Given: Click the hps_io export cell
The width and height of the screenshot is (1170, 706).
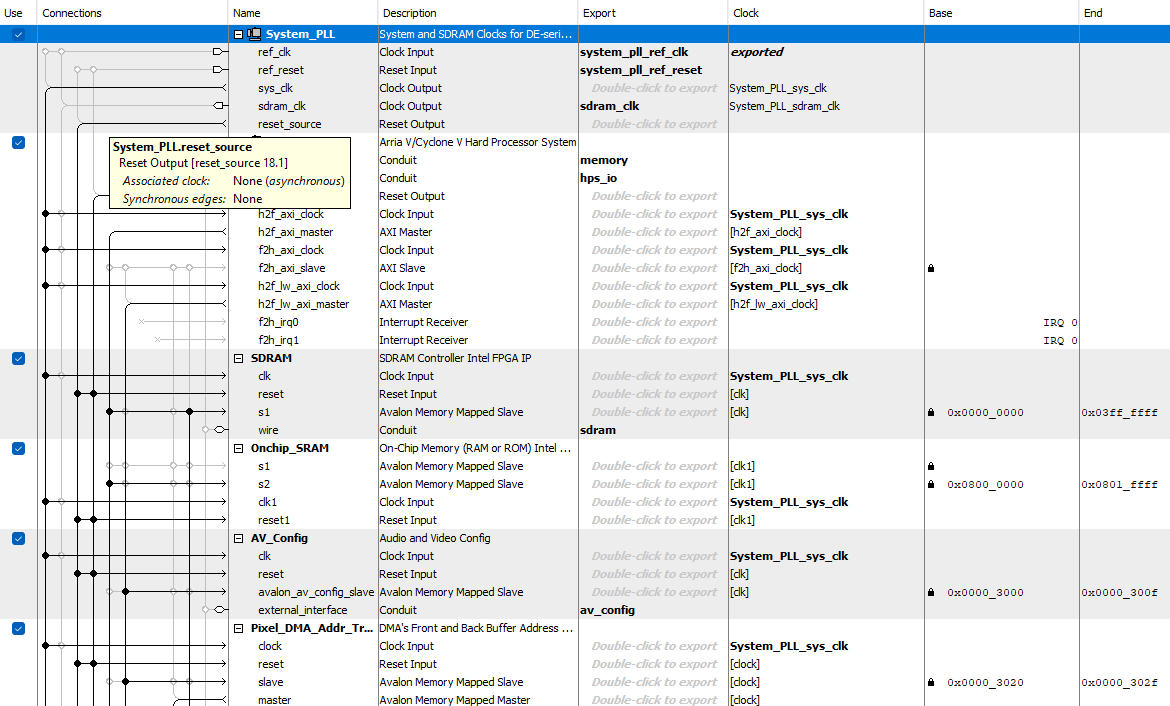Looking at the screenshot, I should 598,178.
